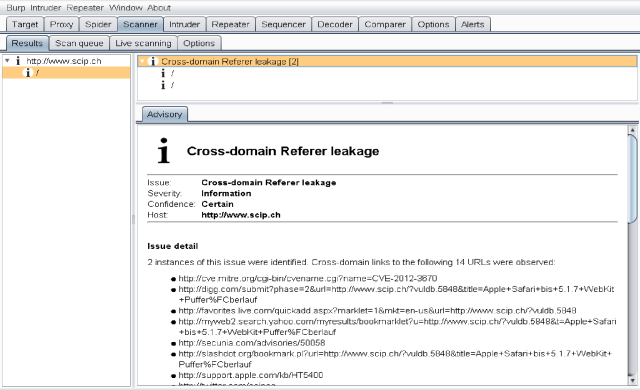Click the Host value http://www.scip.ch
This screenshot has height=390, width=640.
pyautogui.click(x=241, y=215)
